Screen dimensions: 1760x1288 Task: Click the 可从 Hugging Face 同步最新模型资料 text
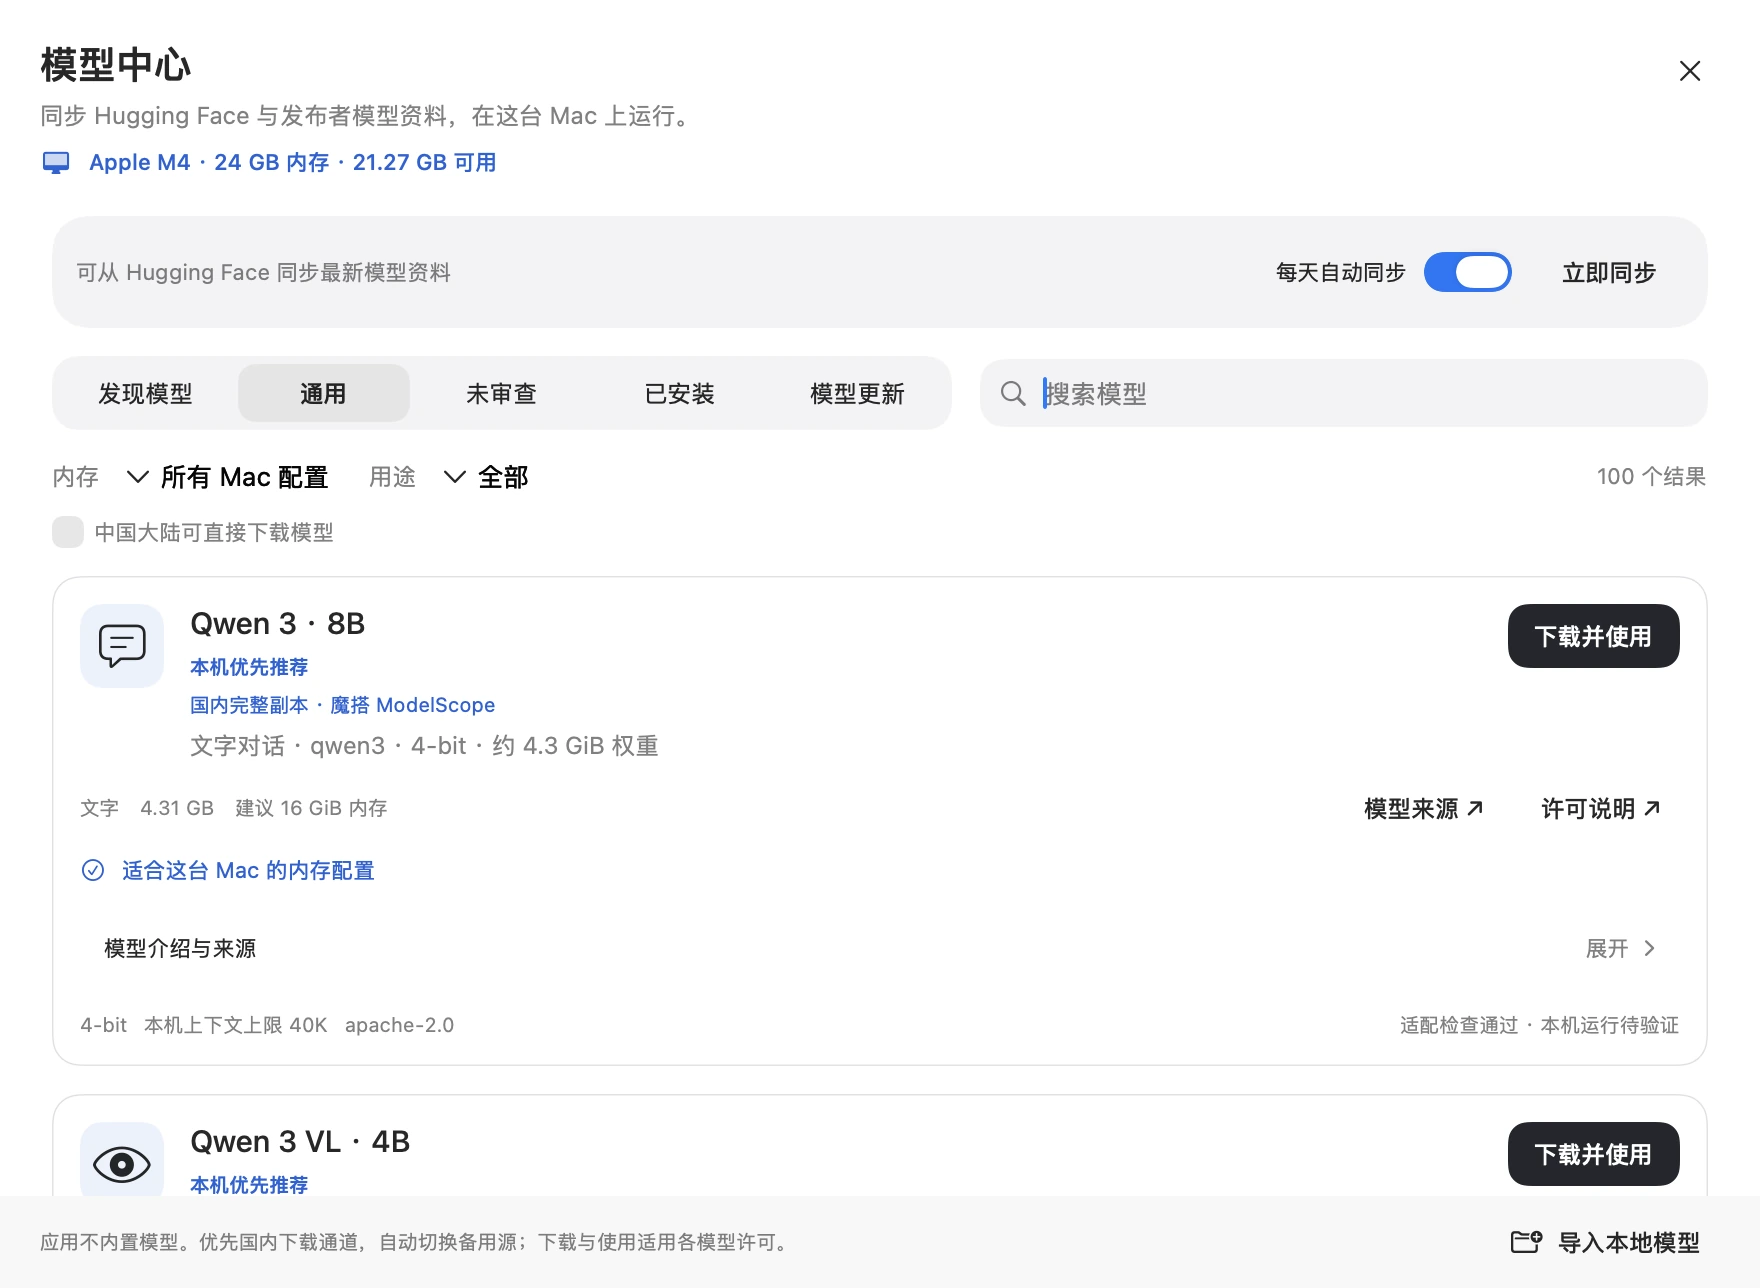[263, 272]
